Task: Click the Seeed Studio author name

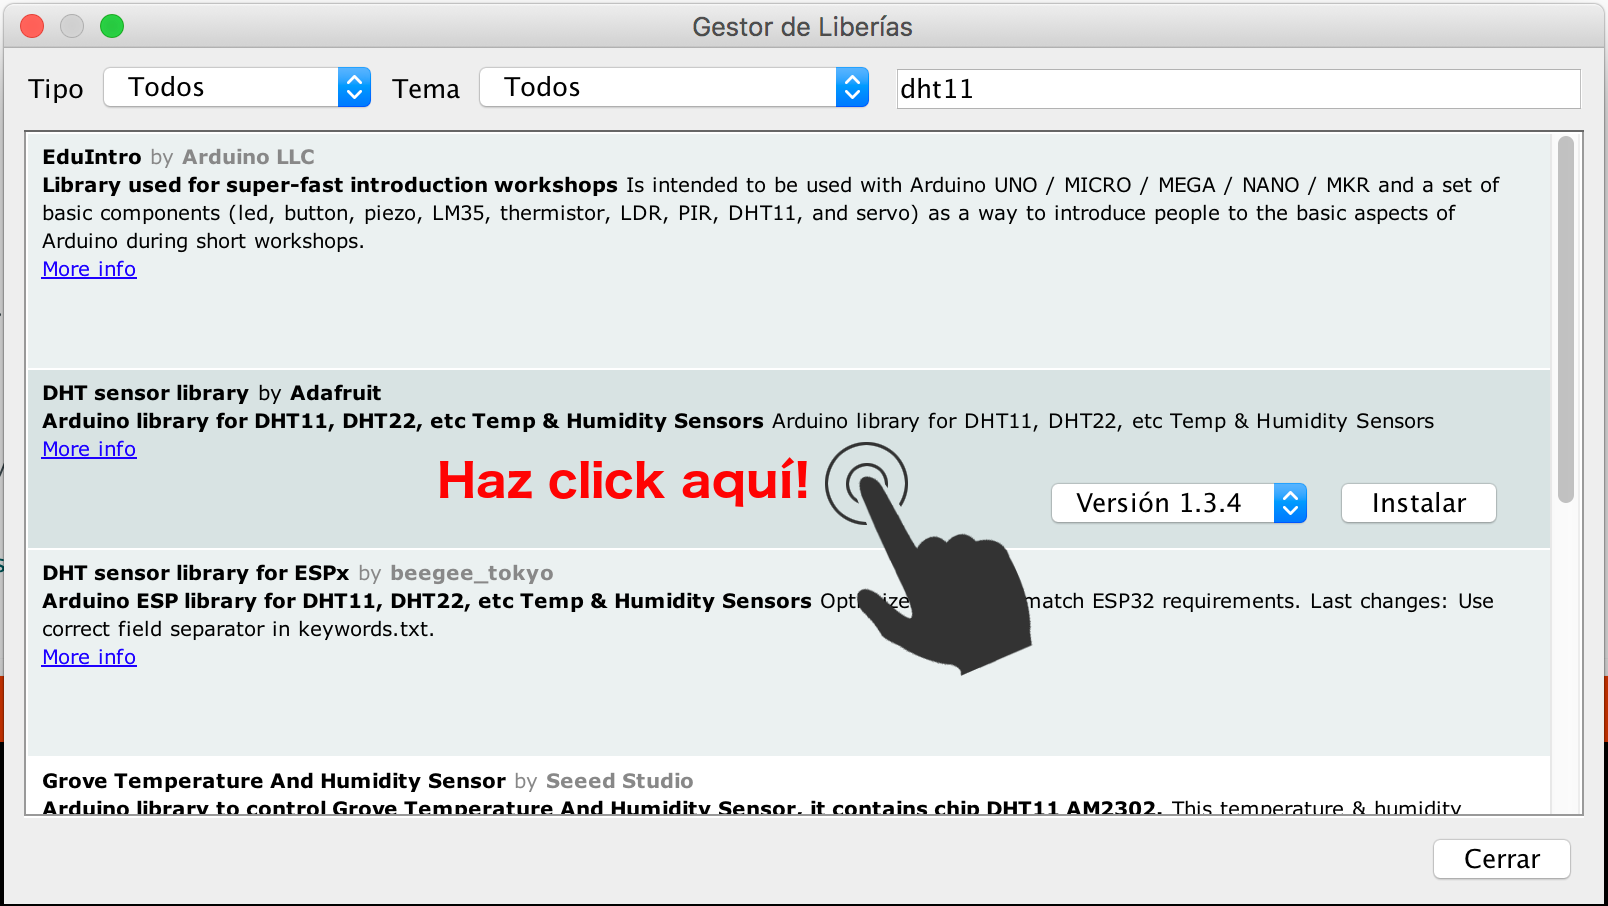Action: [619, 781]
